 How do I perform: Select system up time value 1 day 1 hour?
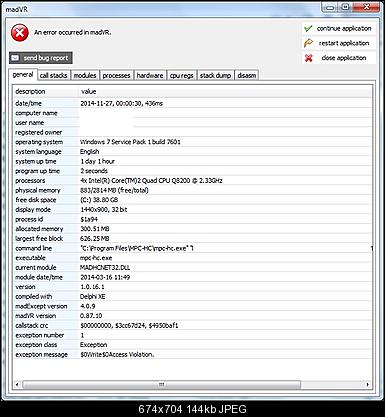[x=97, y=161]
